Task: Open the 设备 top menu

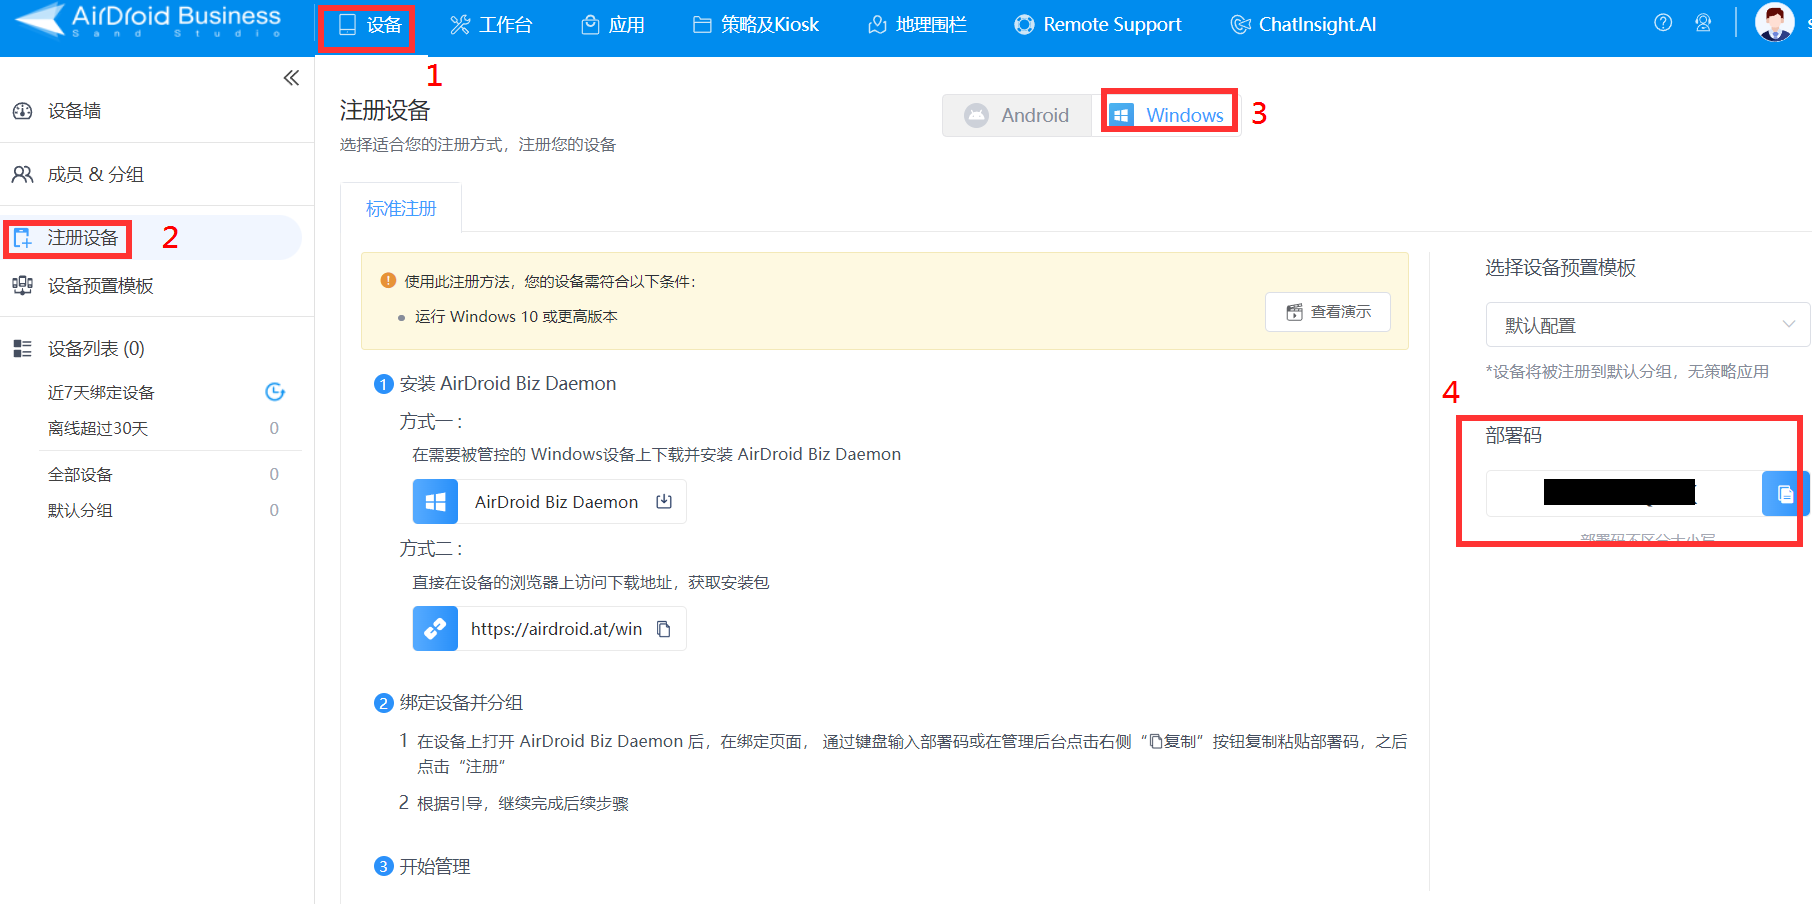Action: (370, 25)
